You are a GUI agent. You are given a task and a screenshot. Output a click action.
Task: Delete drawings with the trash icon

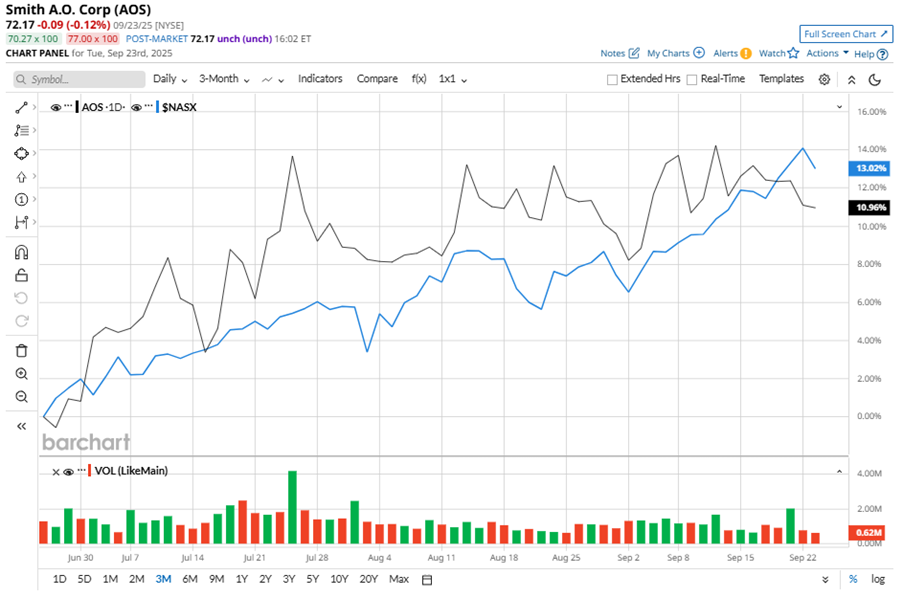21,351
